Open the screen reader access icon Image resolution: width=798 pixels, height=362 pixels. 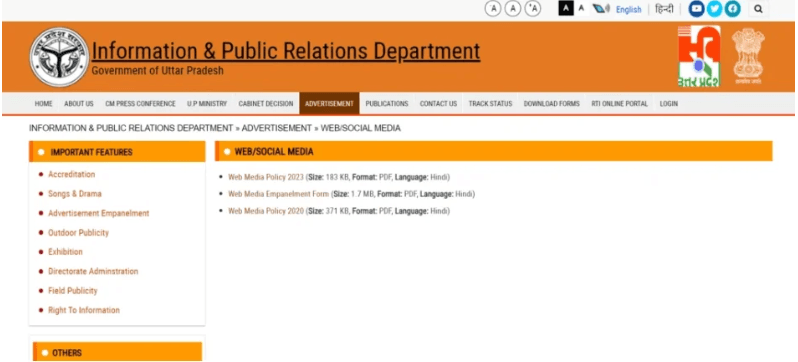(601, 9)
